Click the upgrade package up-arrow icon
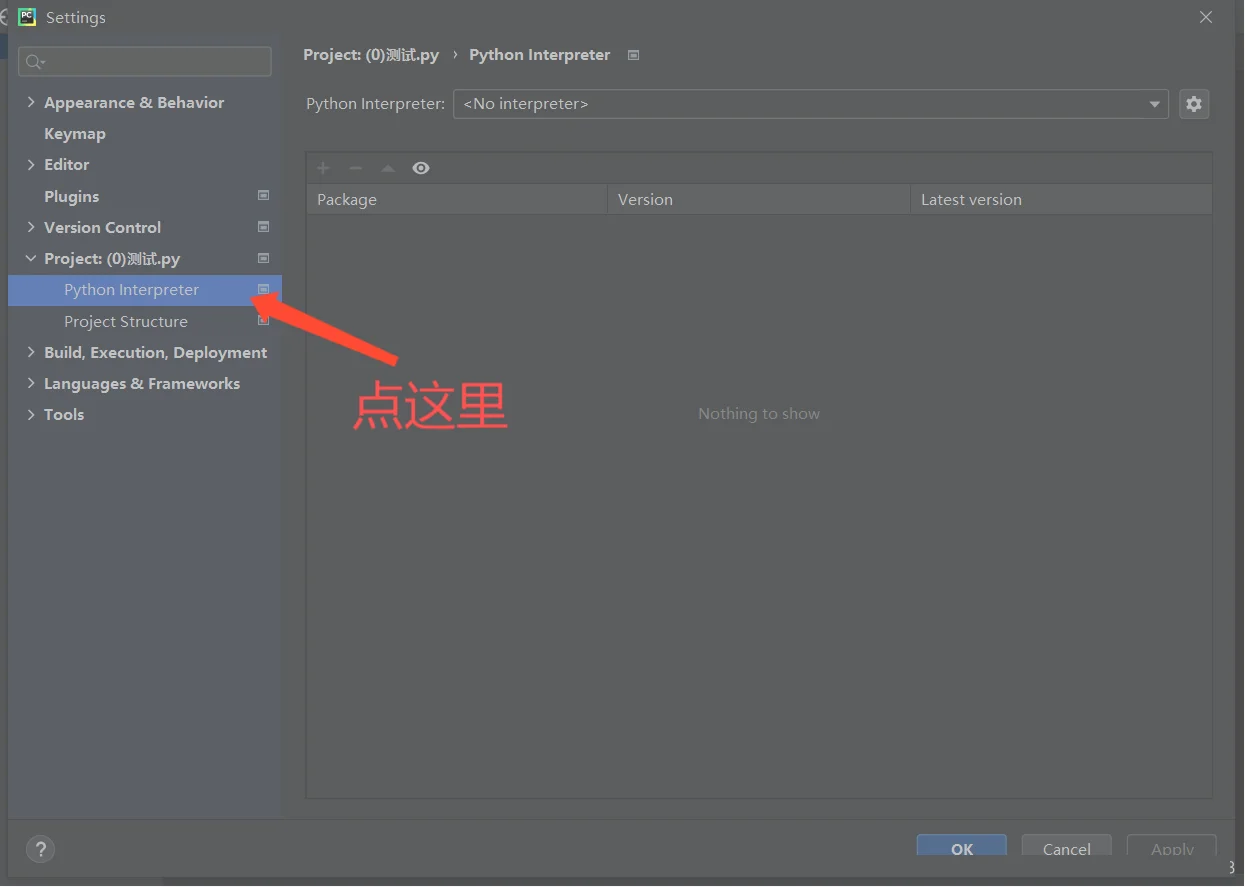1245x887 pixels. [x=388, y=168]
